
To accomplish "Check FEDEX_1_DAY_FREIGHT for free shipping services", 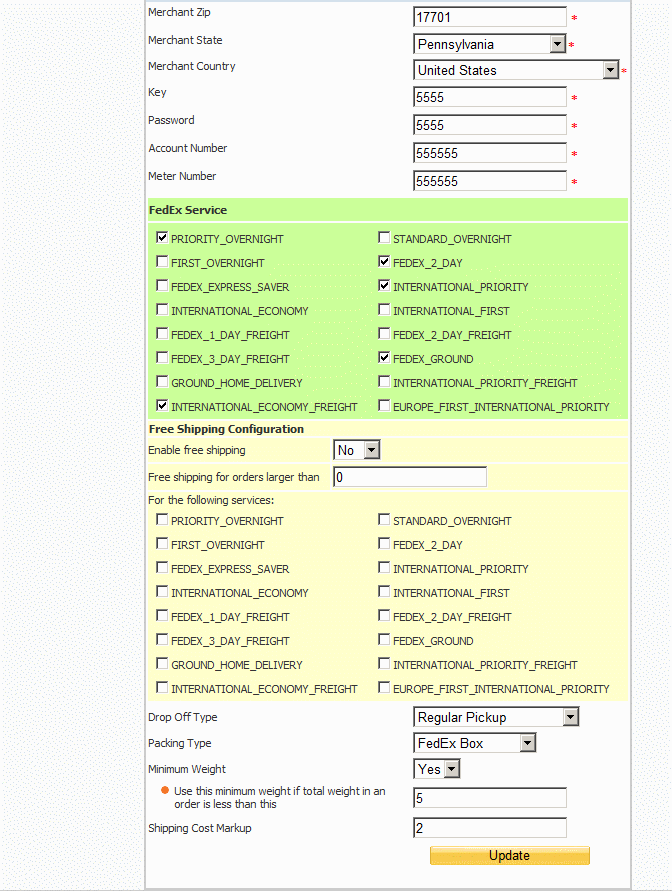I will coord(162,615).
